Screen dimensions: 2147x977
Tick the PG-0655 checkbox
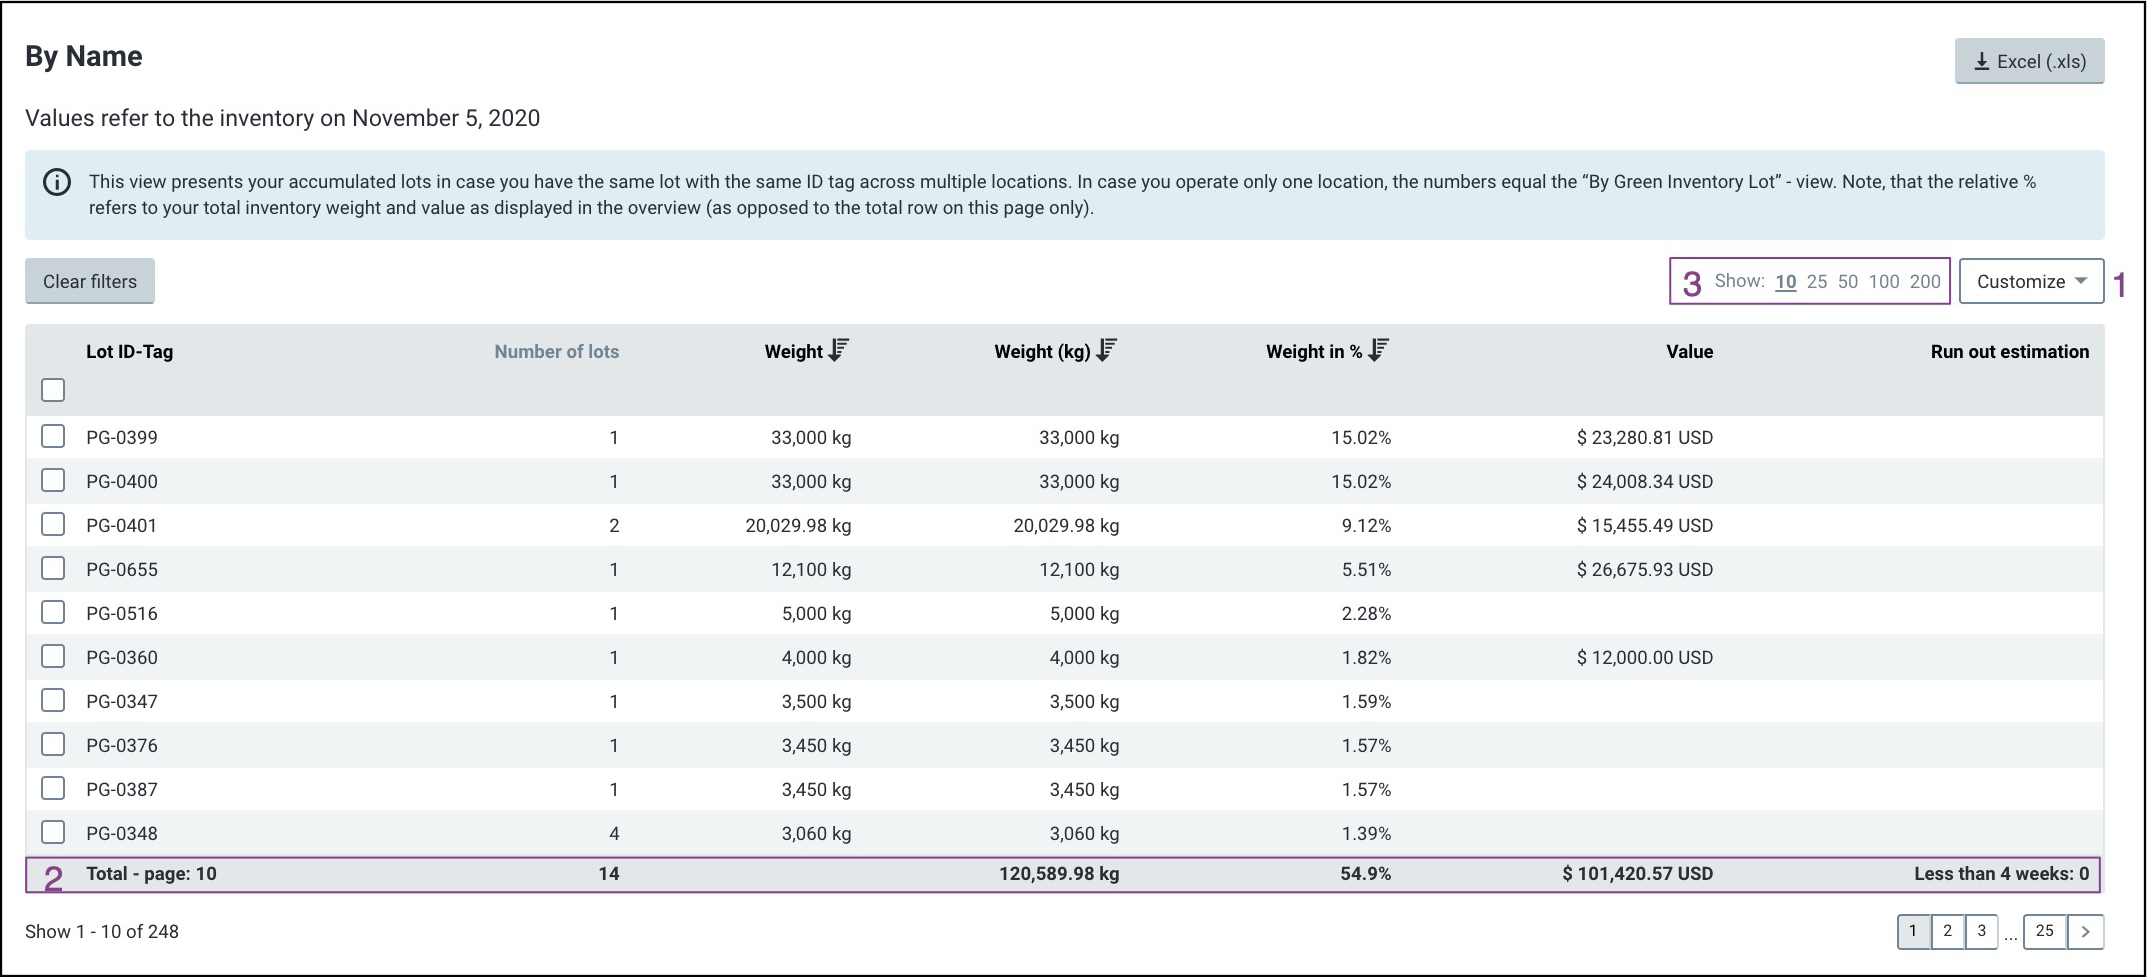pos(53,568)
